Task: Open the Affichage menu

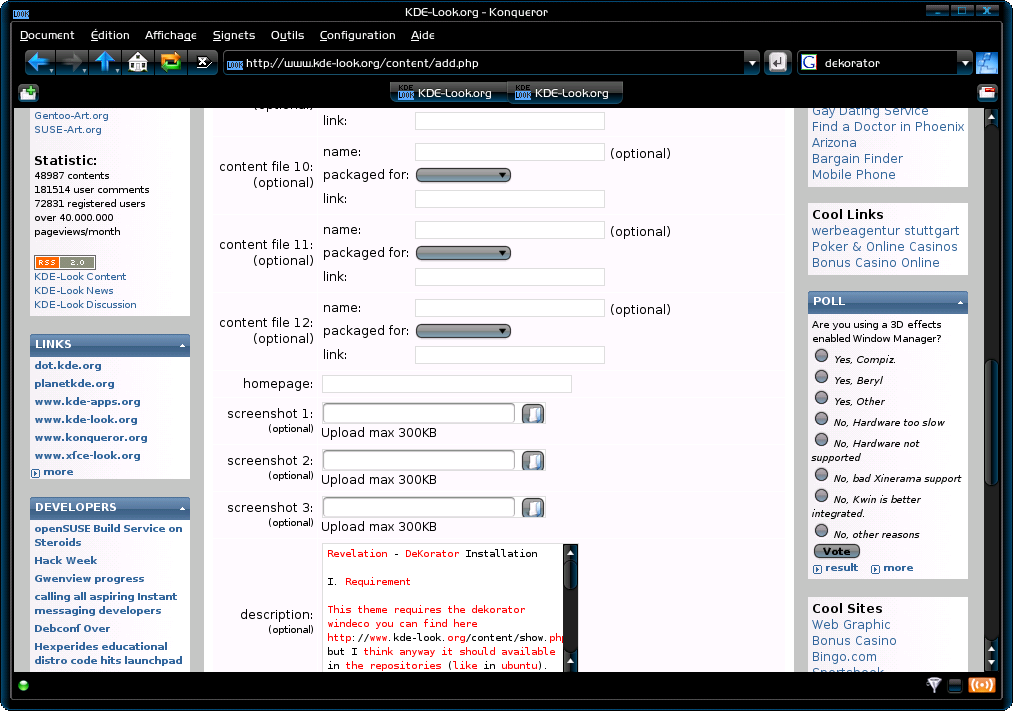Action: click(x=171, y=36)
